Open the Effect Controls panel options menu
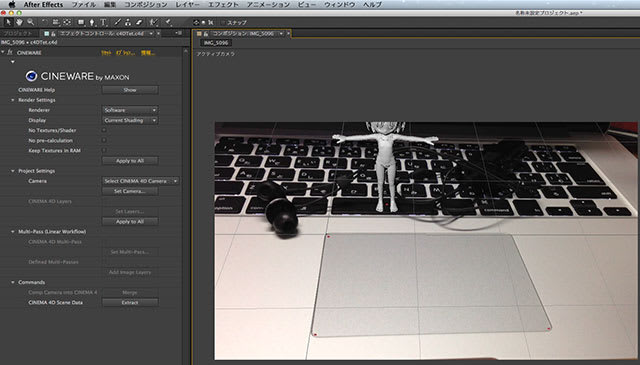The height and width of the screenshot is (365, 640). (179, 33)
